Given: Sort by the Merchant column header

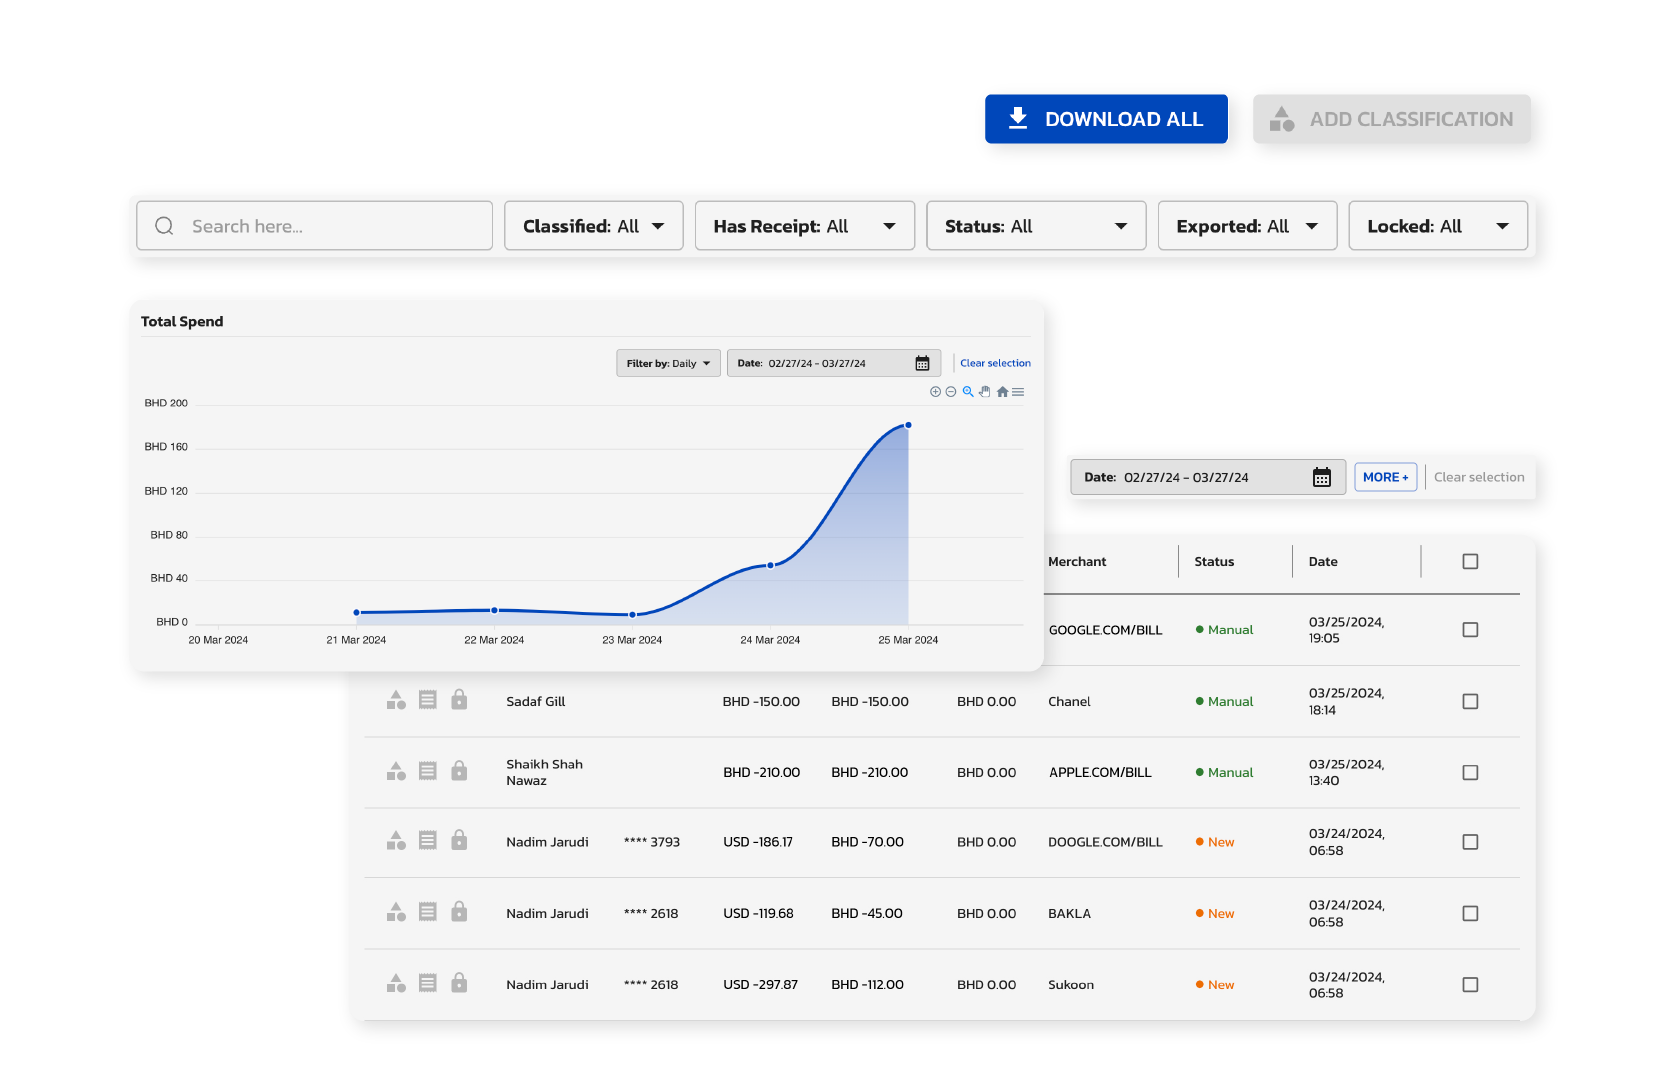Looking at the screenshot, I should [1077, 562].
